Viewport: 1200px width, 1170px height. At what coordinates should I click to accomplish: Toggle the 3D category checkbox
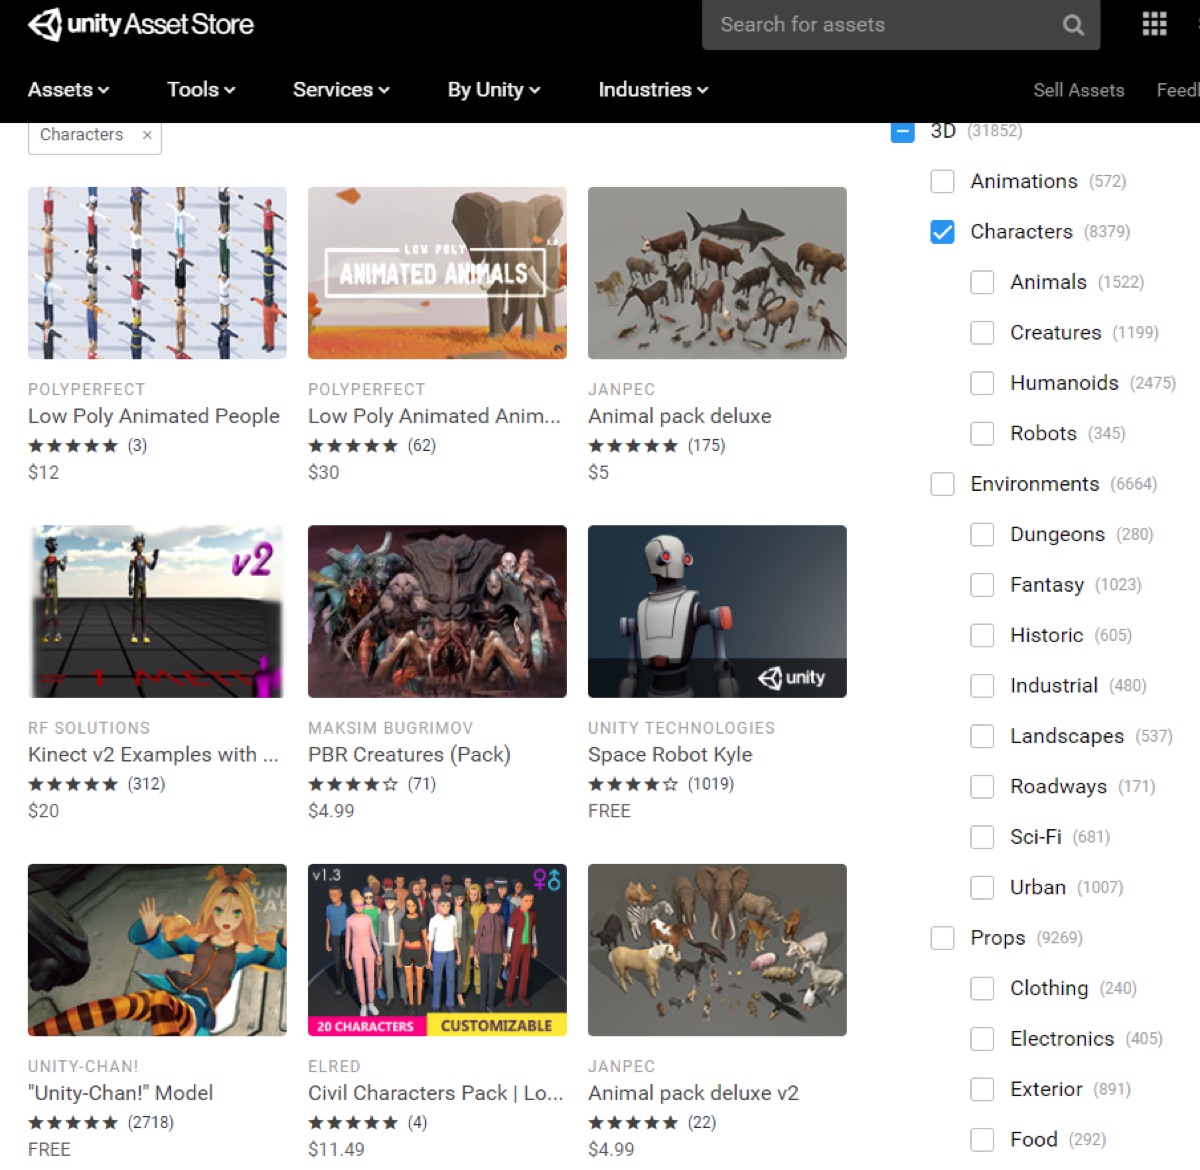click(x=902, y=131)
